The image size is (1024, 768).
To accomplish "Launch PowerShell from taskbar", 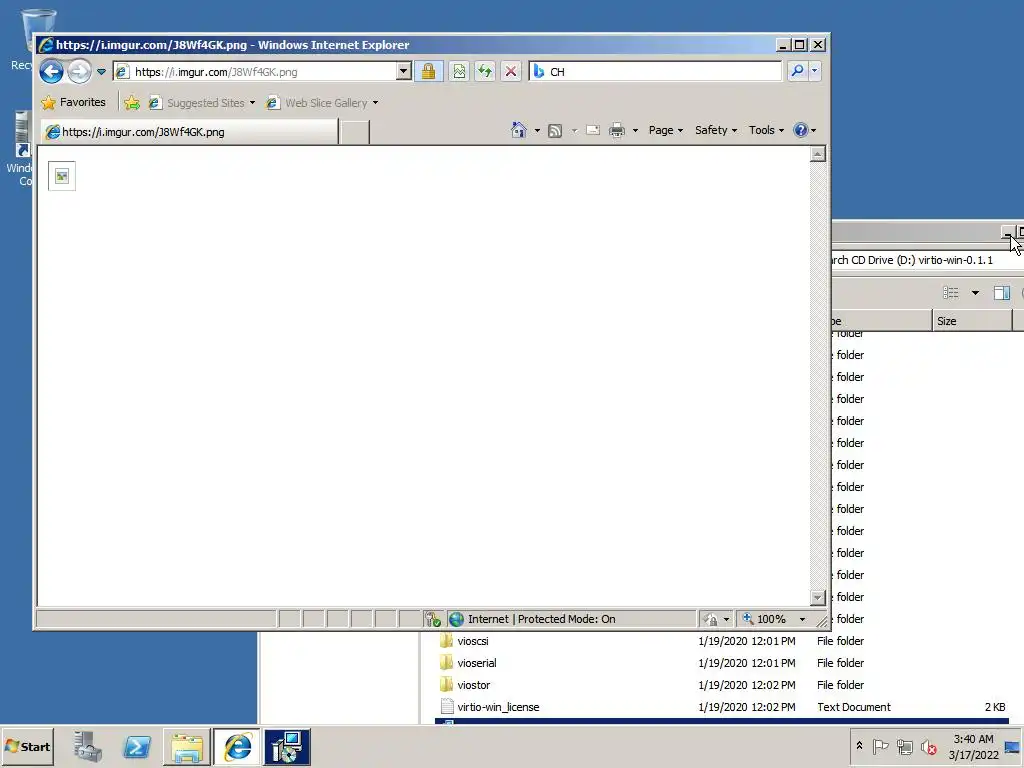I will [137, 746].
